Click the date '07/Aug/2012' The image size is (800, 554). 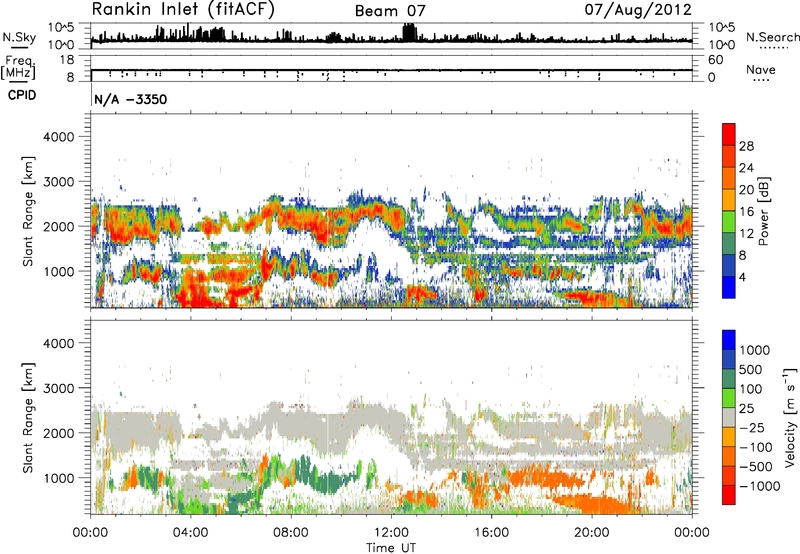[638, 9]
